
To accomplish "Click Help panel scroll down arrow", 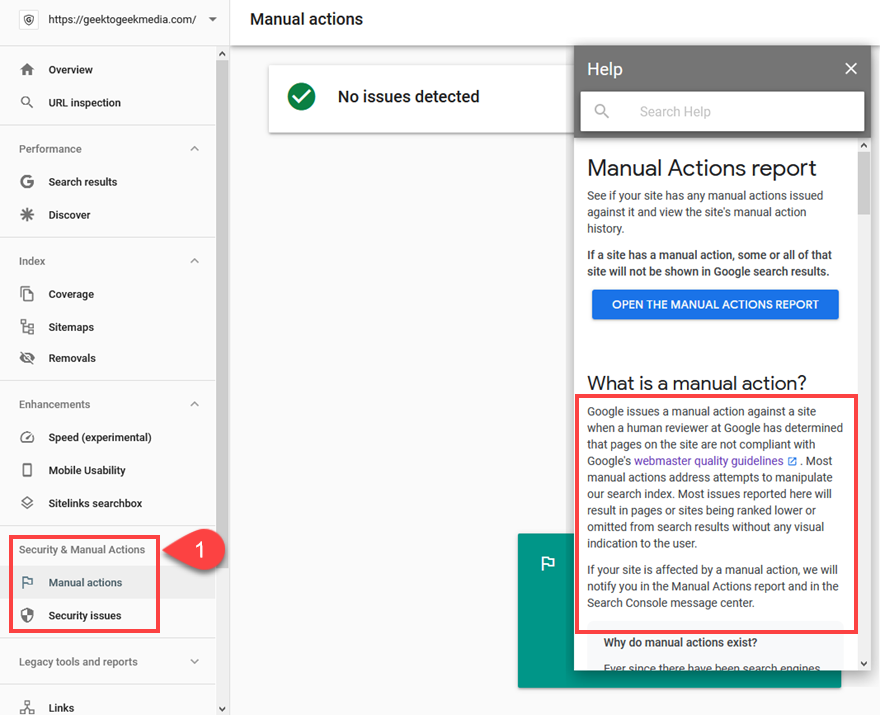I will 864,663.
